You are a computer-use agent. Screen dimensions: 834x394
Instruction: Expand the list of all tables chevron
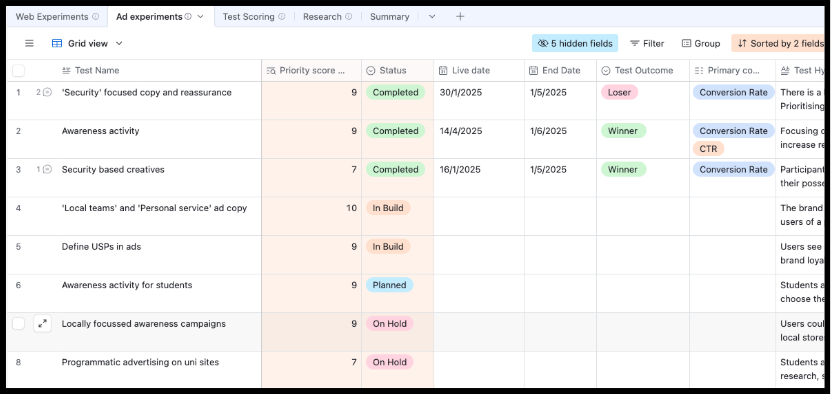432,16
